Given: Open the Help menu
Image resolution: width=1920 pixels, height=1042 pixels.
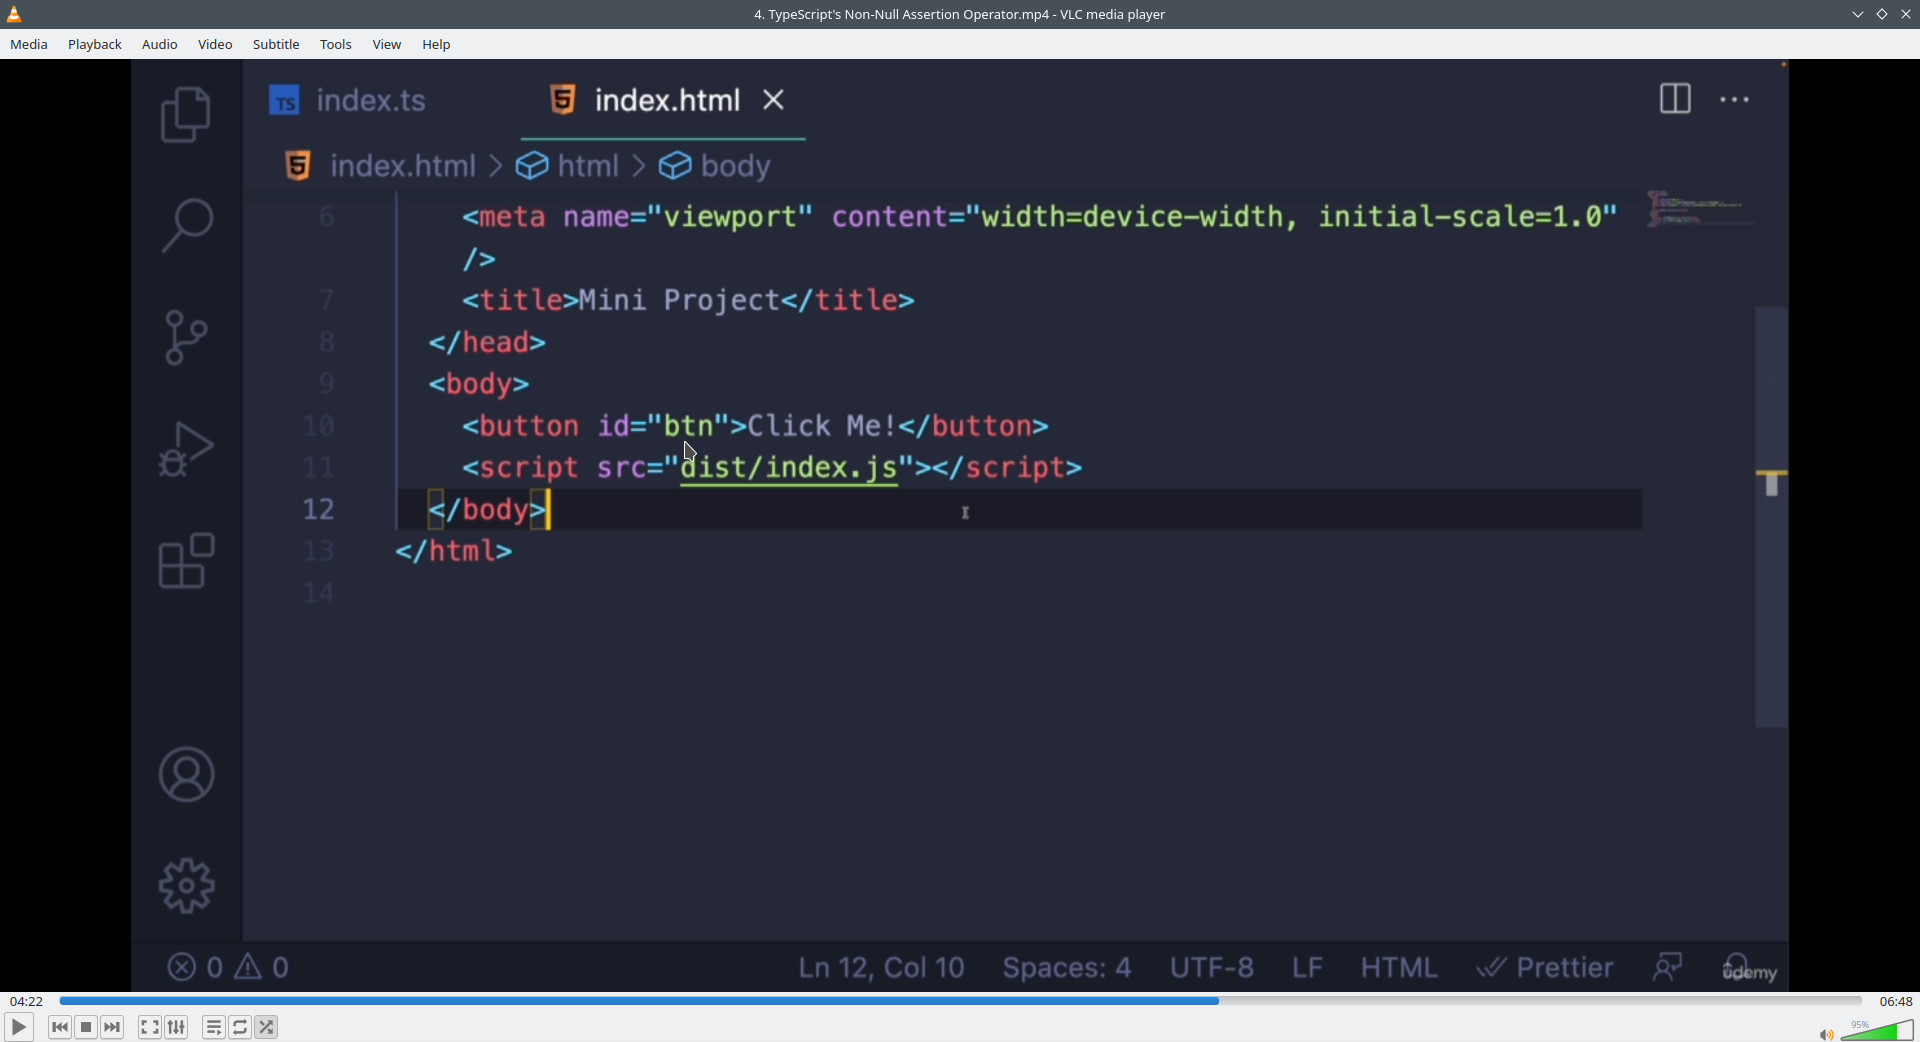Looking at the screenshot, I should pyautogui.click(x=437, y=45).
